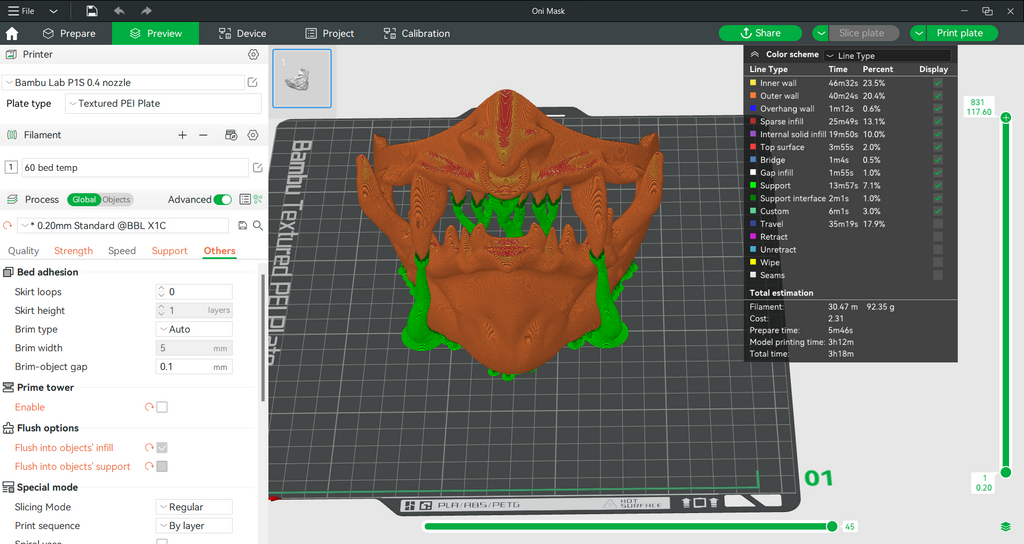1024x544 pixels.
Task: Open the Plate type dropdown
Action: (x=163, y=103)
